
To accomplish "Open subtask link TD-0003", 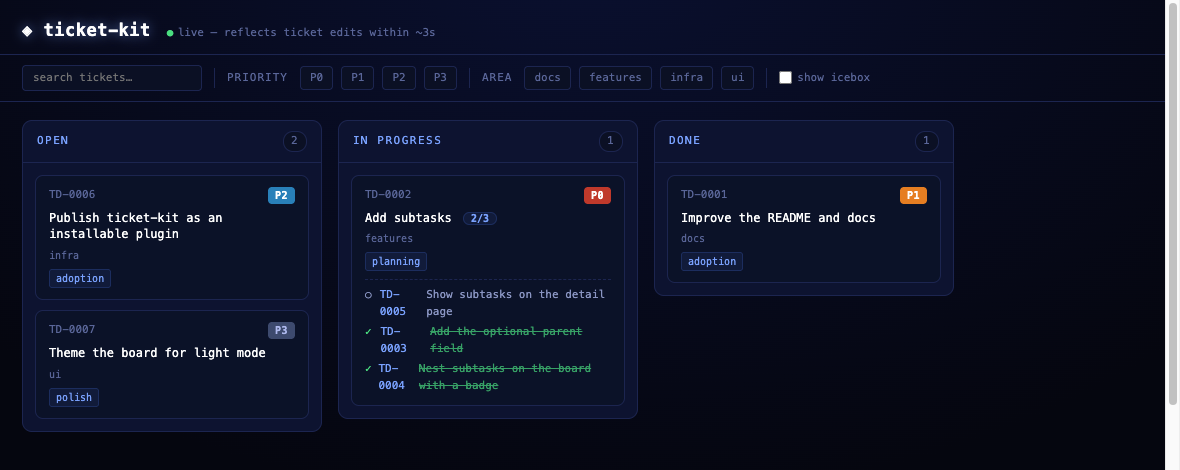I will (393, 340).
